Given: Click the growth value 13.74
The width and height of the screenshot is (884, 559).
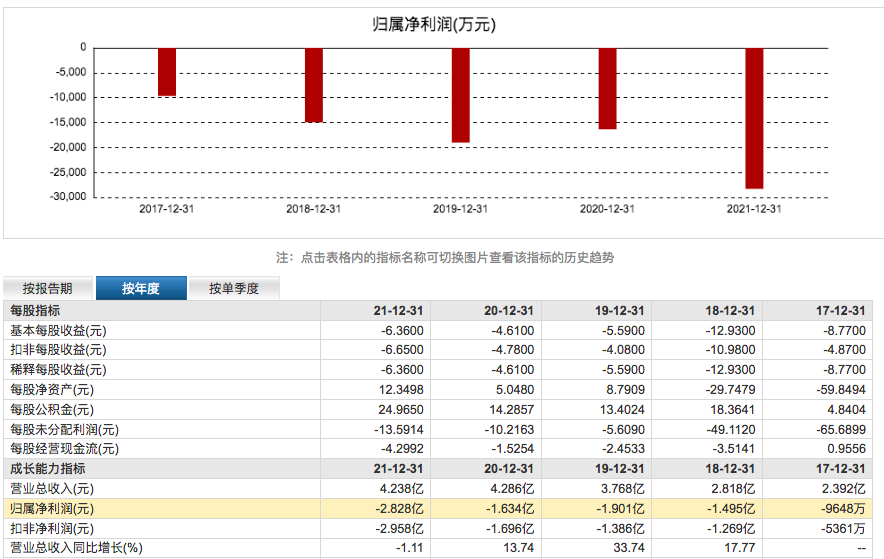Looking at the screenshot, I should pos(518,548).
